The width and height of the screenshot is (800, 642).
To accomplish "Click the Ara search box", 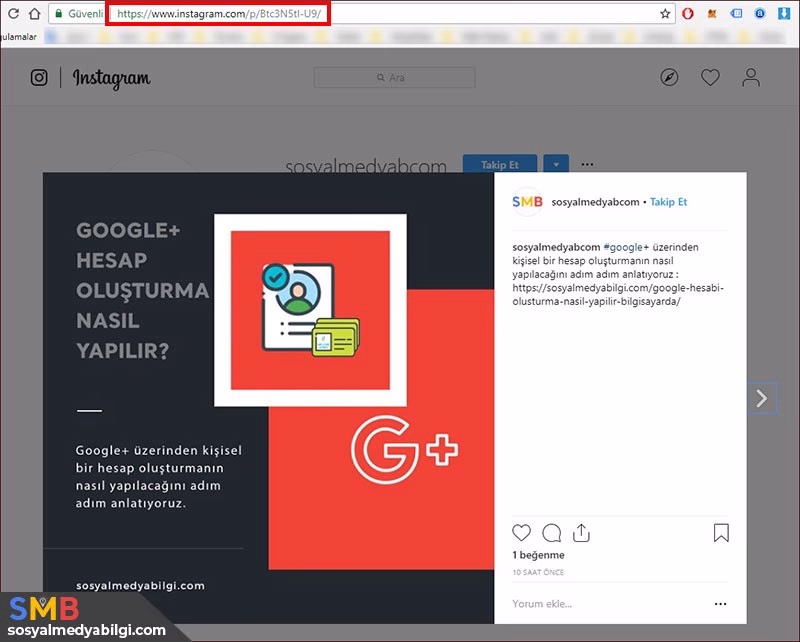I will 394,78.
